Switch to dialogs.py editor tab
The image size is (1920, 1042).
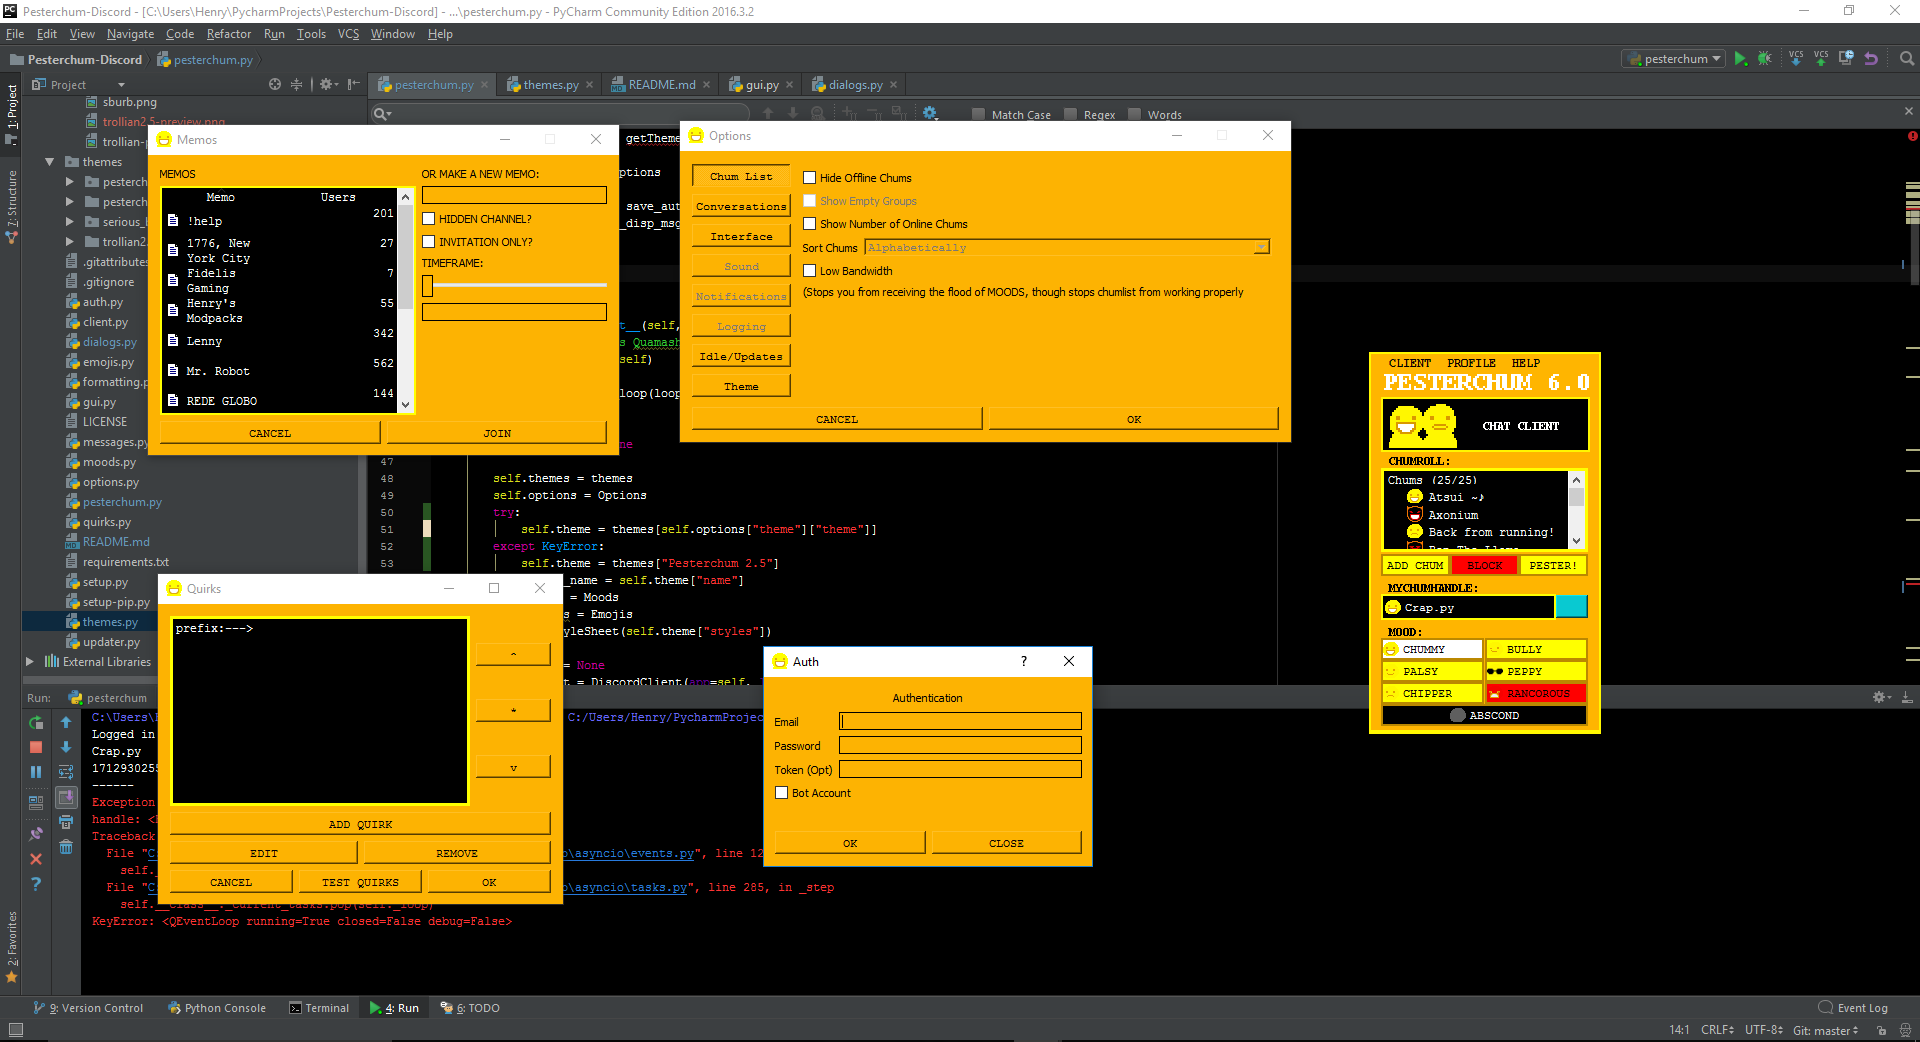pyautogui.click(x=854, y=85)
